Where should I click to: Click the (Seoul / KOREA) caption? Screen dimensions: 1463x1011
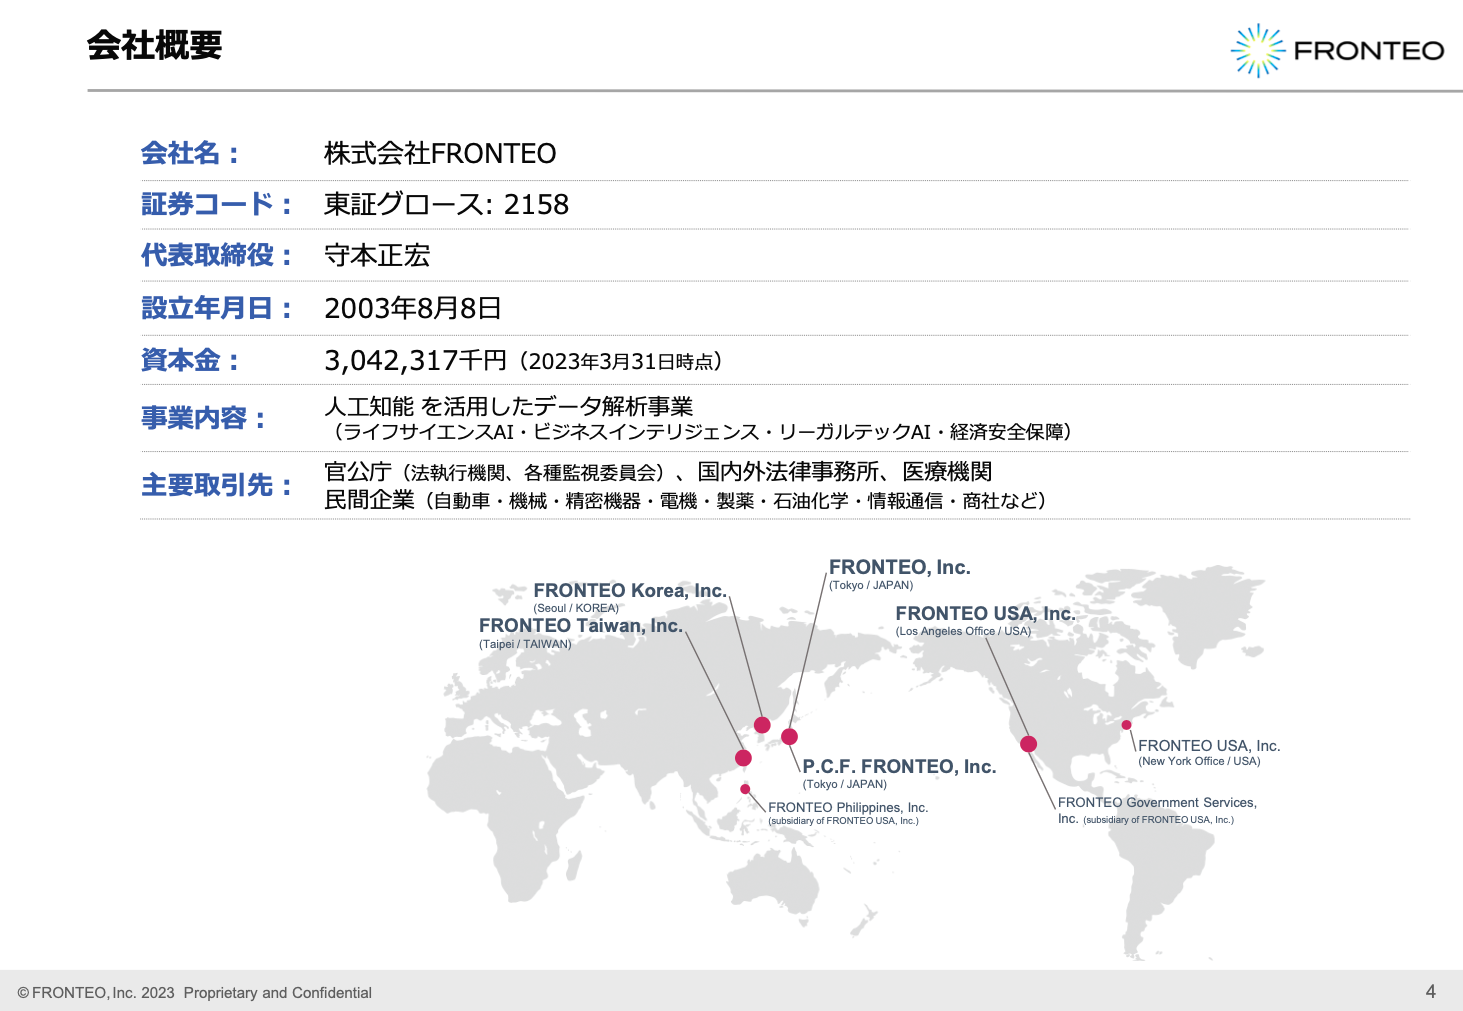coord(576,608)
